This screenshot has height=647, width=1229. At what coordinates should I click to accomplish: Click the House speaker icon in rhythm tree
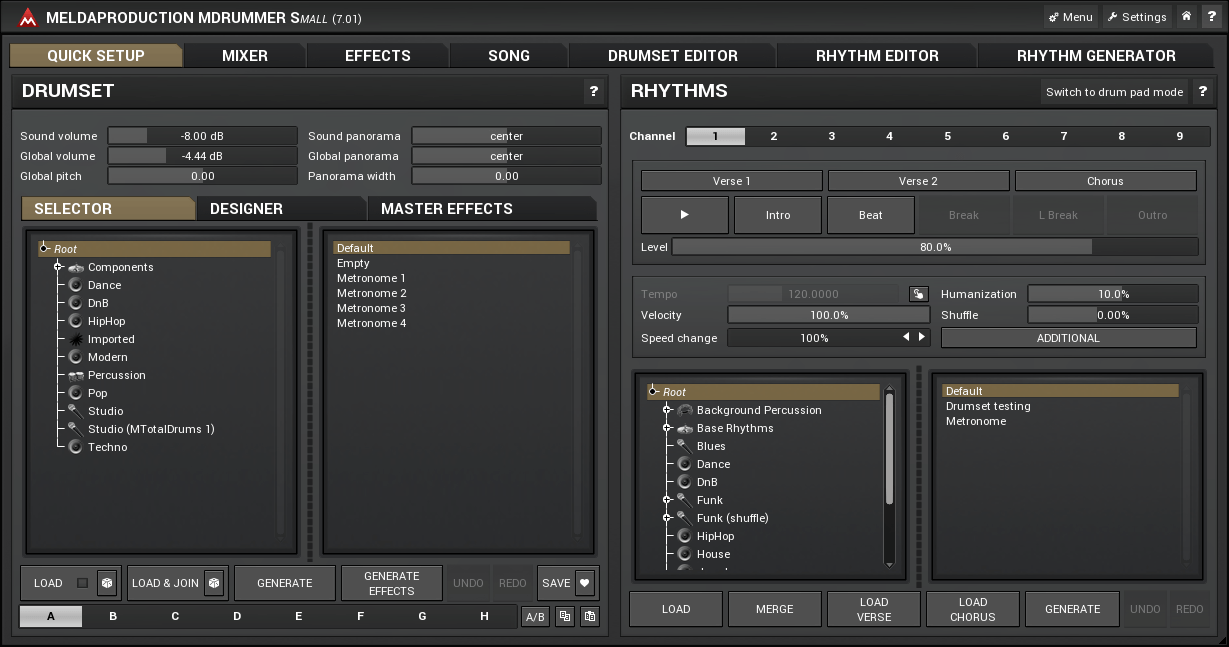pos(685,554)
